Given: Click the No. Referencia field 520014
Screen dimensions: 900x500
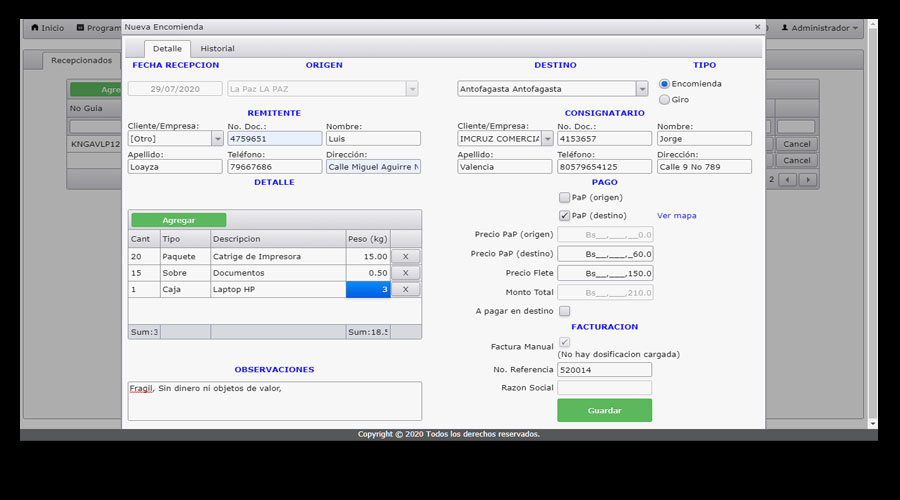Looking at the screenshot, I should 604,370.
